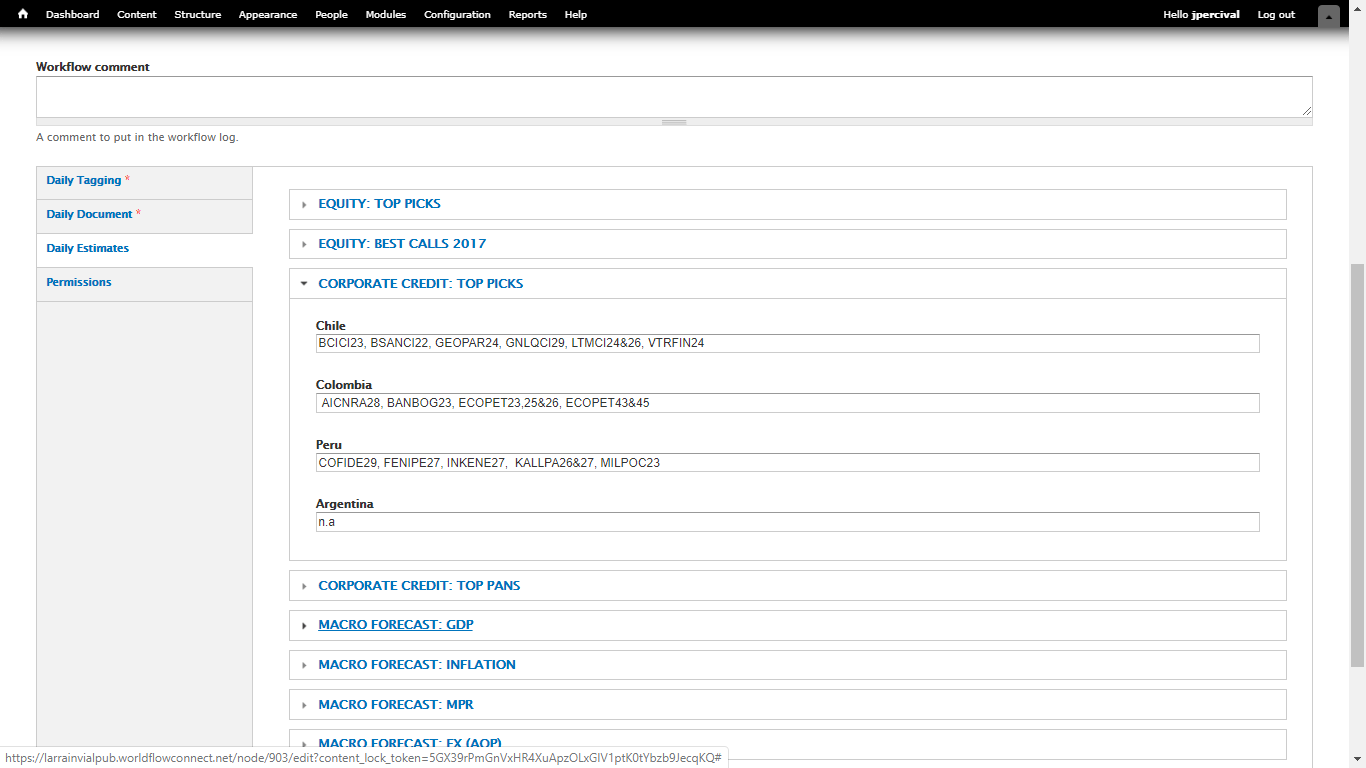Switch to the Daily Tagging tab
Image resolution: width=1366 pixels, height=768 pixels.
(84, 181)
